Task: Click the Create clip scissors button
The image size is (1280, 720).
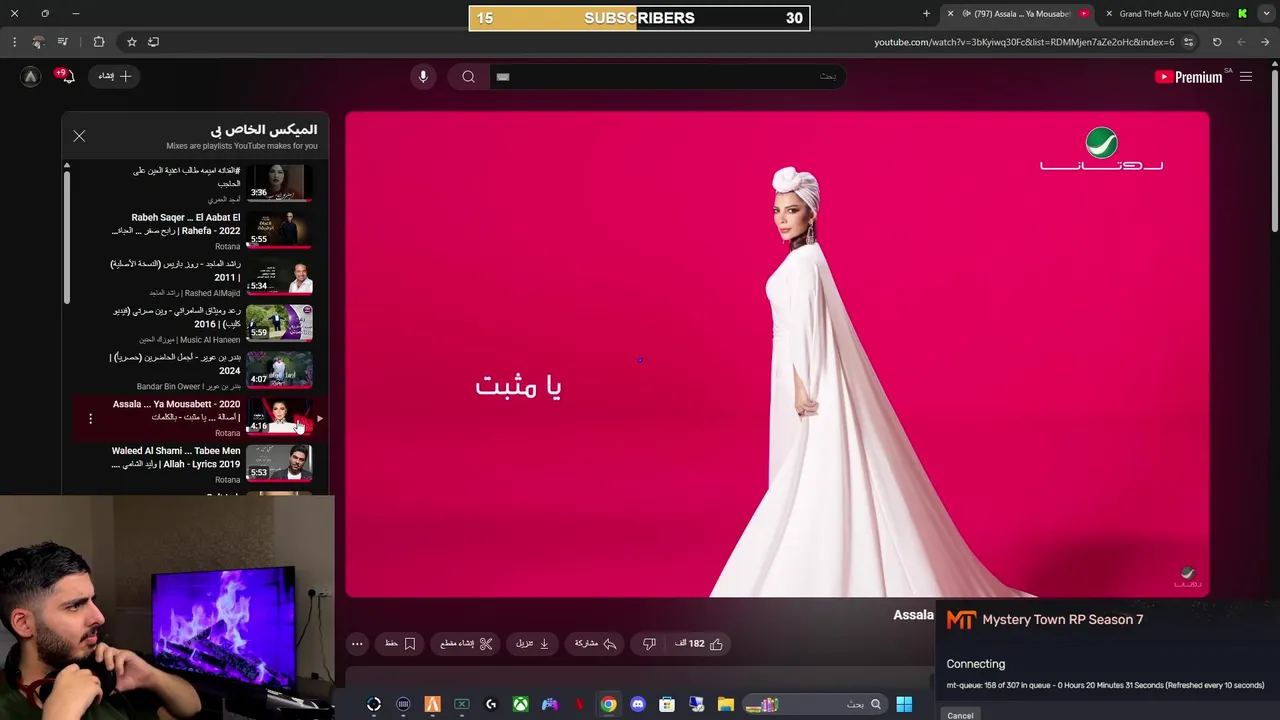Action: pos(466,644)
